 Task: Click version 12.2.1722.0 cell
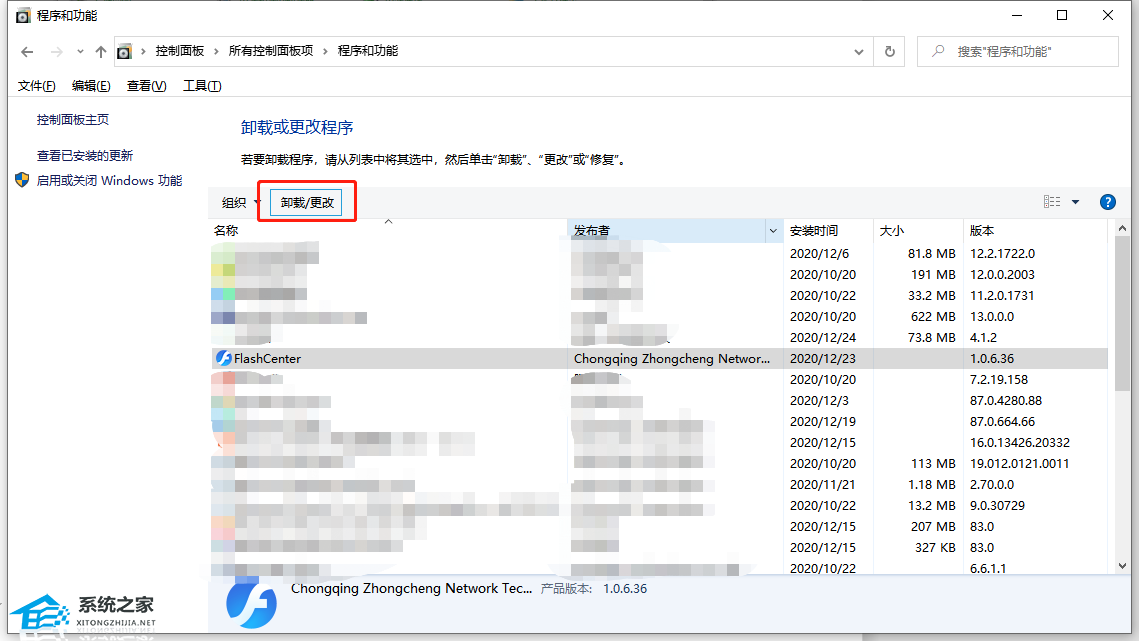(1002, 254)
